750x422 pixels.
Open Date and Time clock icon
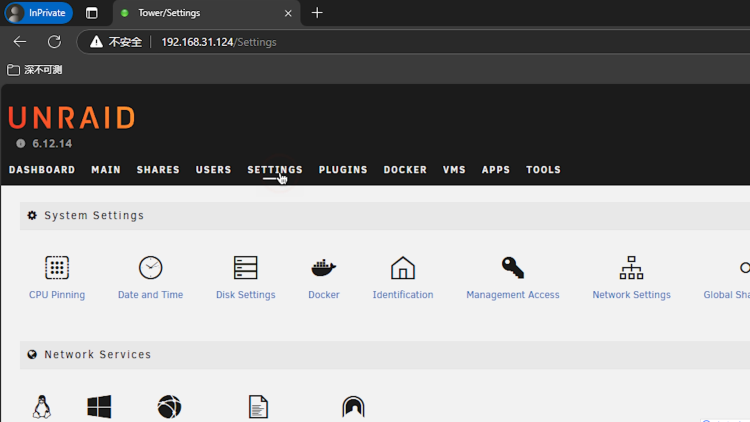(150, 267)
